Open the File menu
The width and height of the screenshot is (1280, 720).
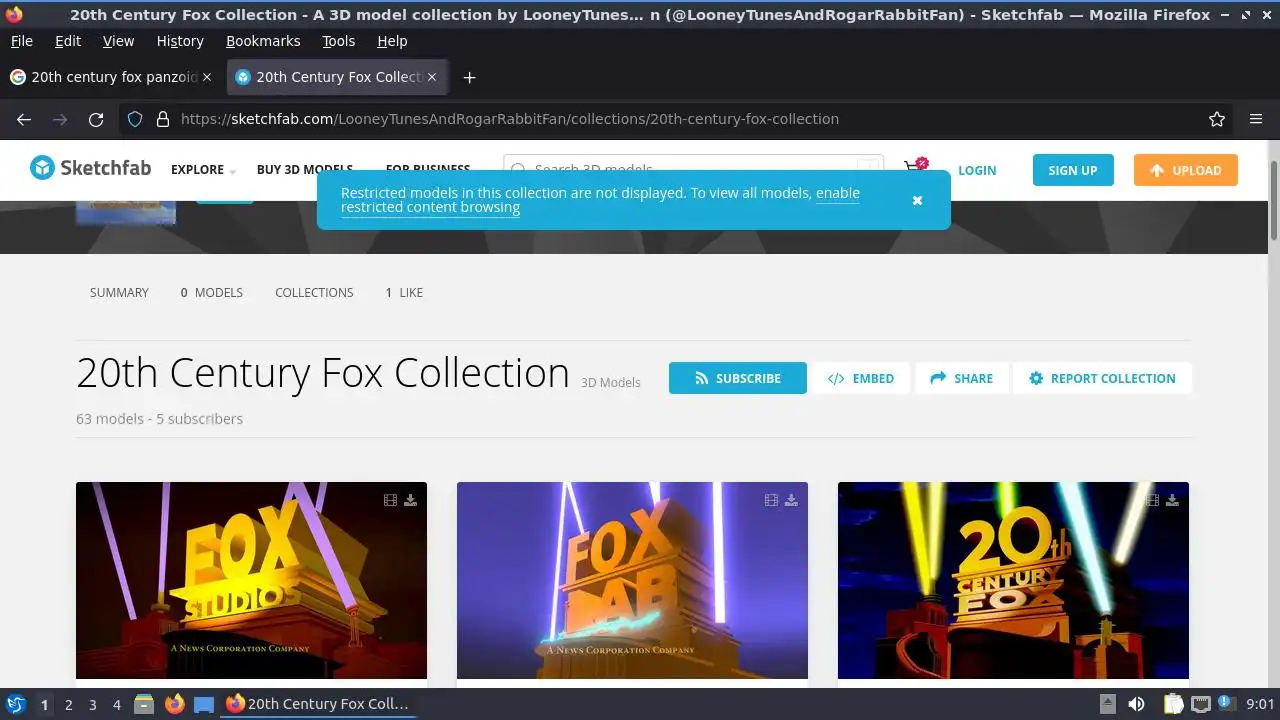(21, 41)
